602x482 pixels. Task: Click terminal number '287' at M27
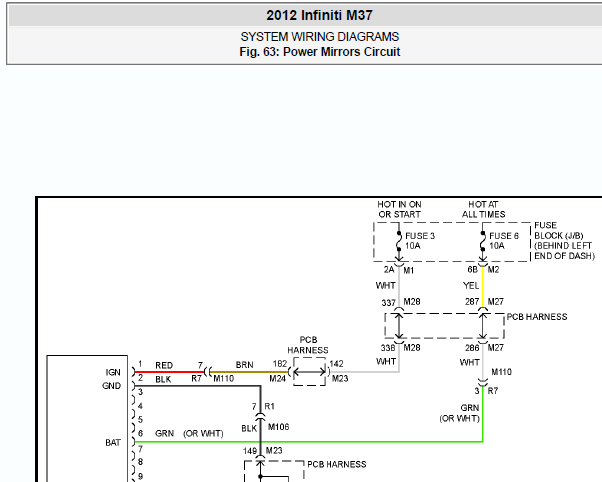(x=472, y=302)
